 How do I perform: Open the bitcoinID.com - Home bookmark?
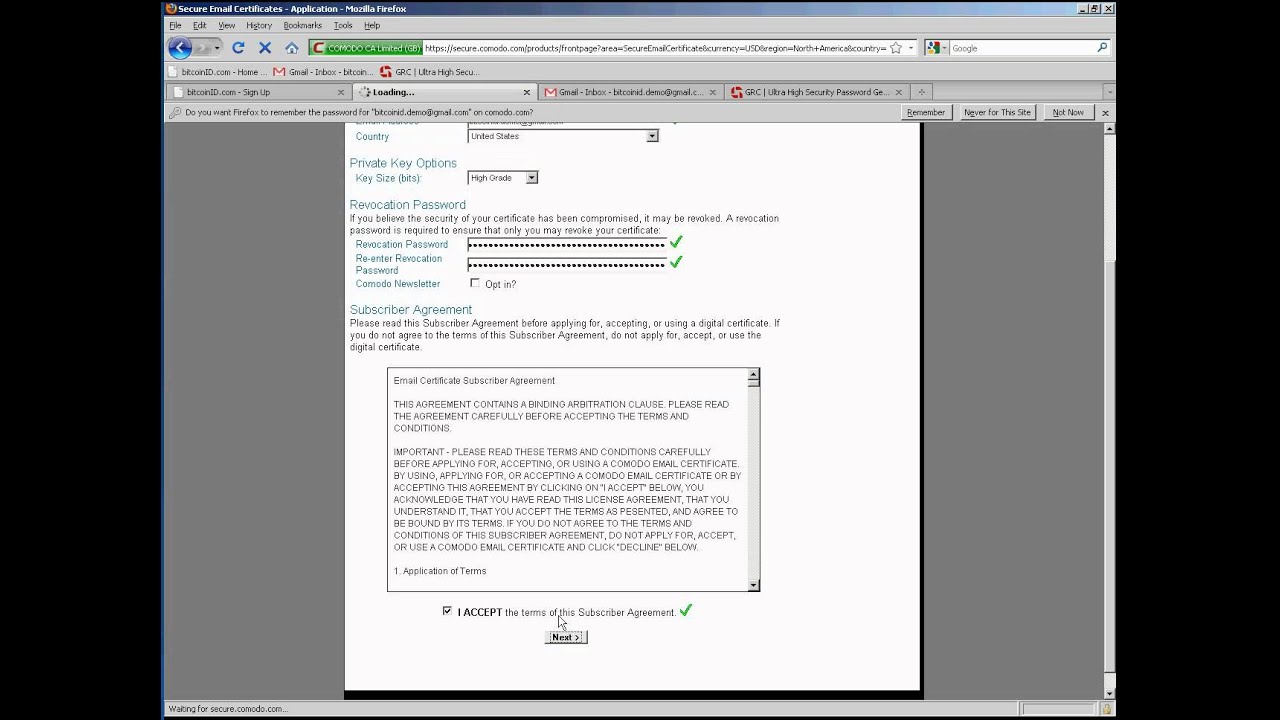click(x=218, y=72)
